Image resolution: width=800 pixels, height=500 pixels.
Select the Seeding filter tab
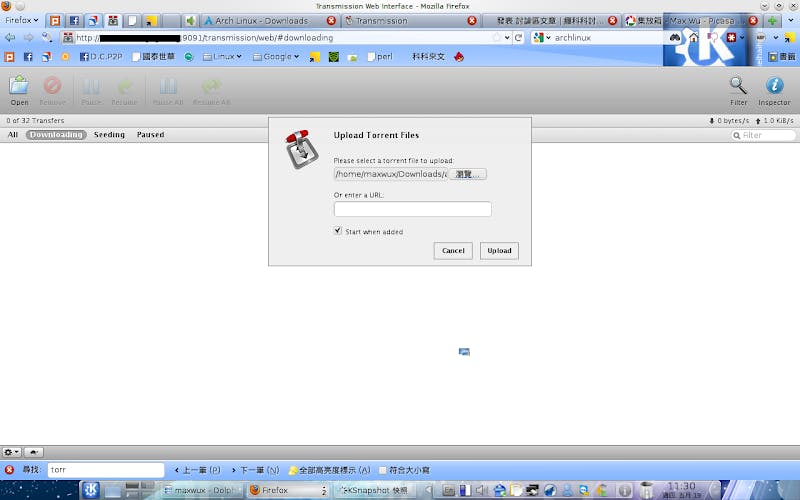click(109, 135)
